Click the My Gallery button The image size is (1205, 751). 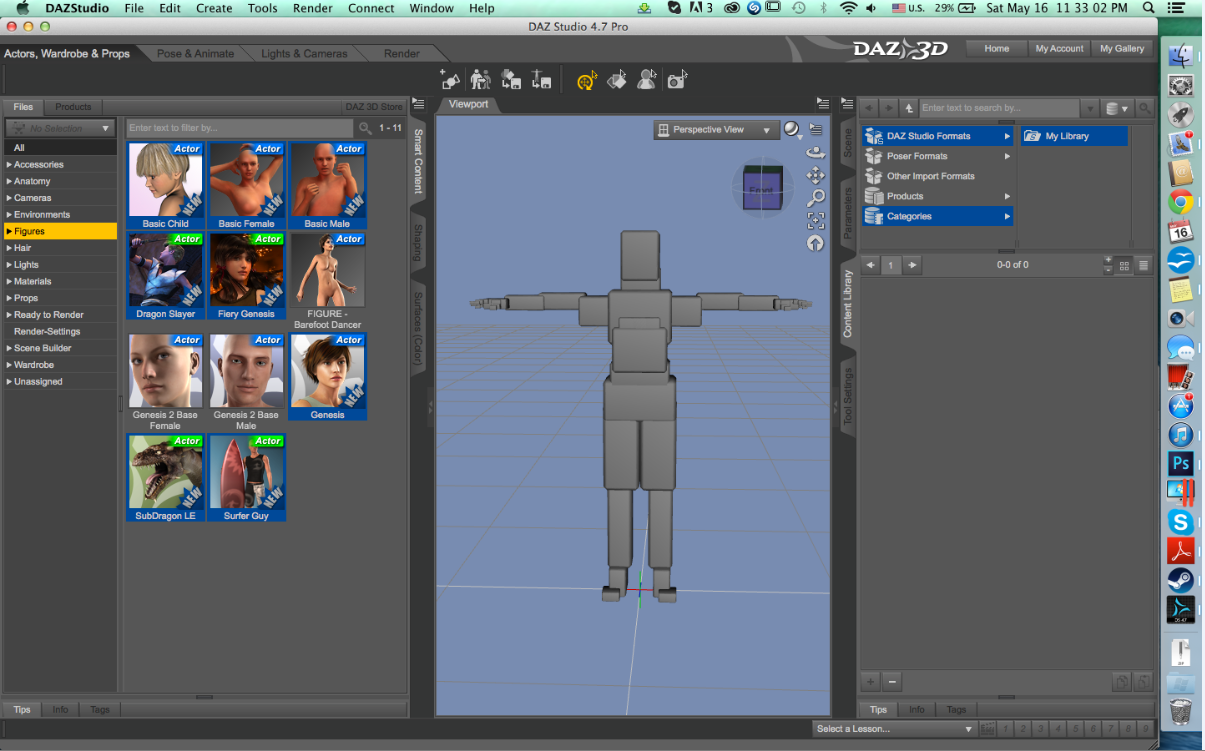(x=1122, y=48)
